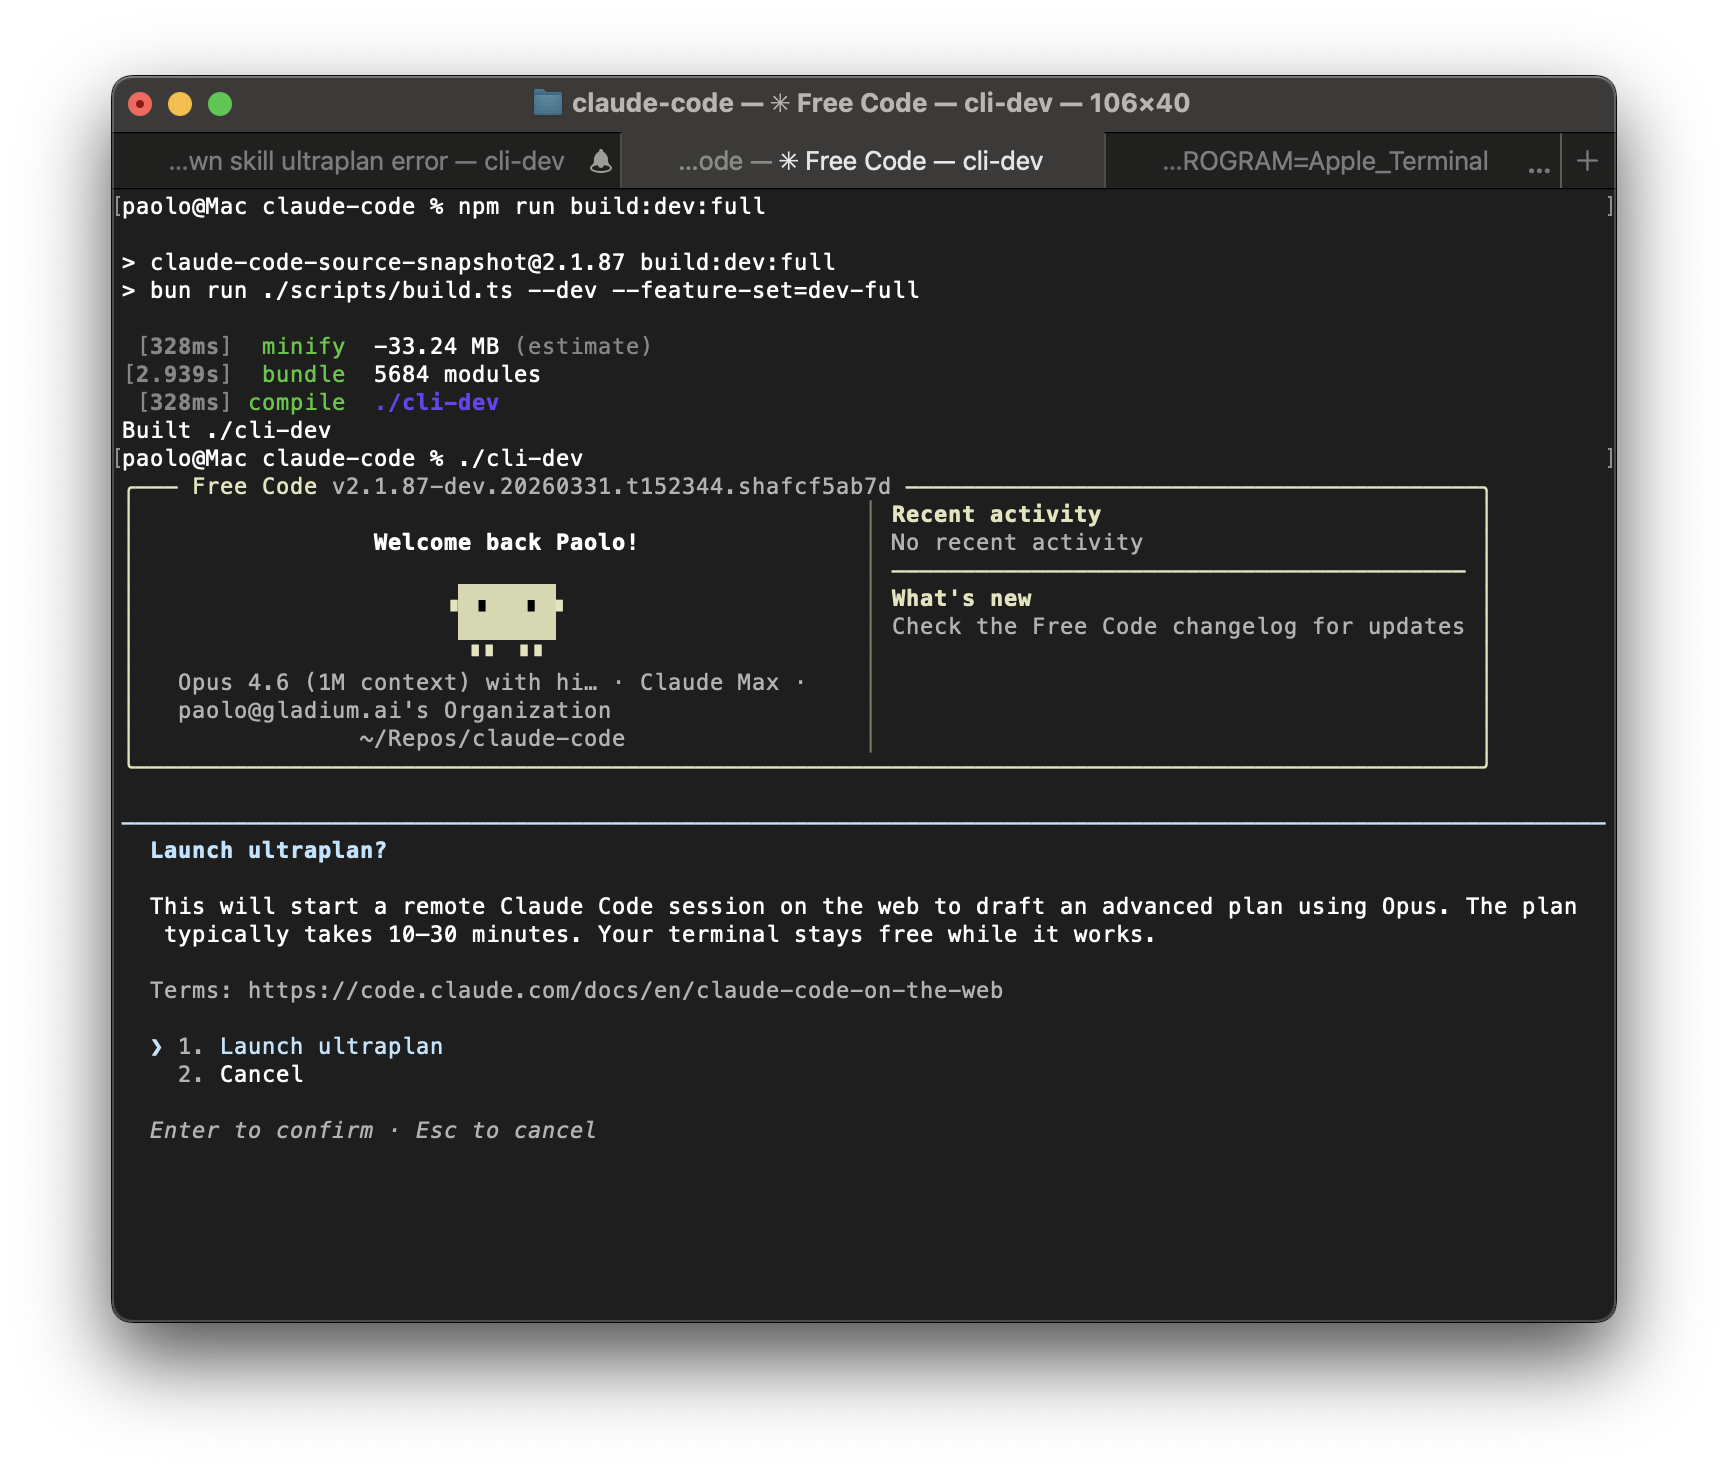Click the Recent activity panel header
The width and height of the screenshot is (1728, 1470).
coord(996,513)
